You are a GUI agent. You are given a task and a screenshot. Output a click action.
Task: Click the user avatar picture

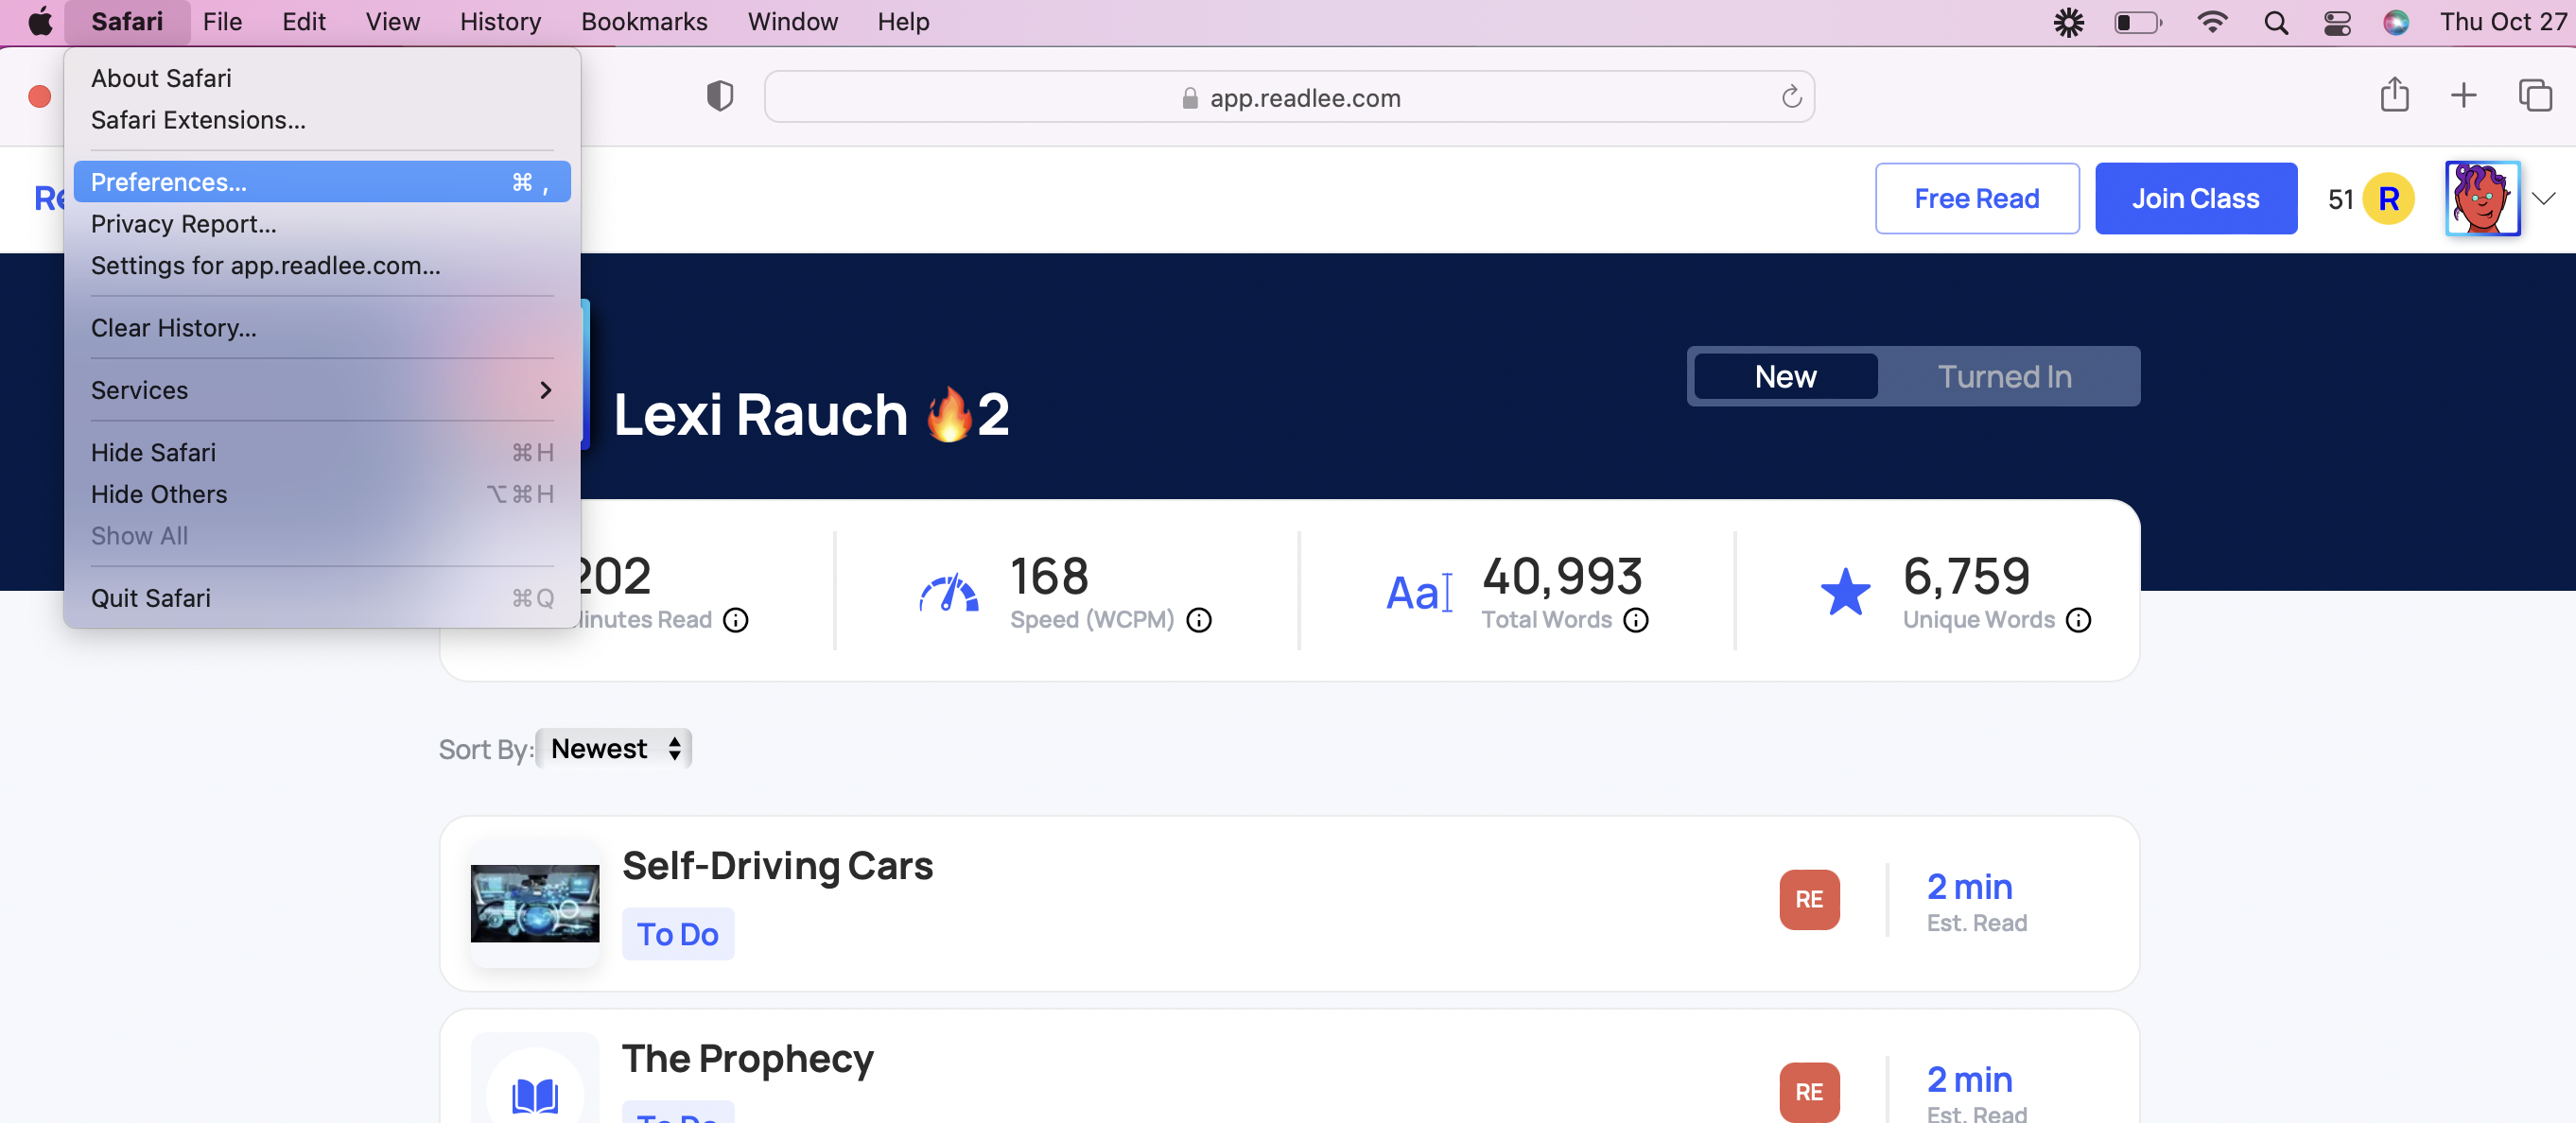tap(2482, 198)
